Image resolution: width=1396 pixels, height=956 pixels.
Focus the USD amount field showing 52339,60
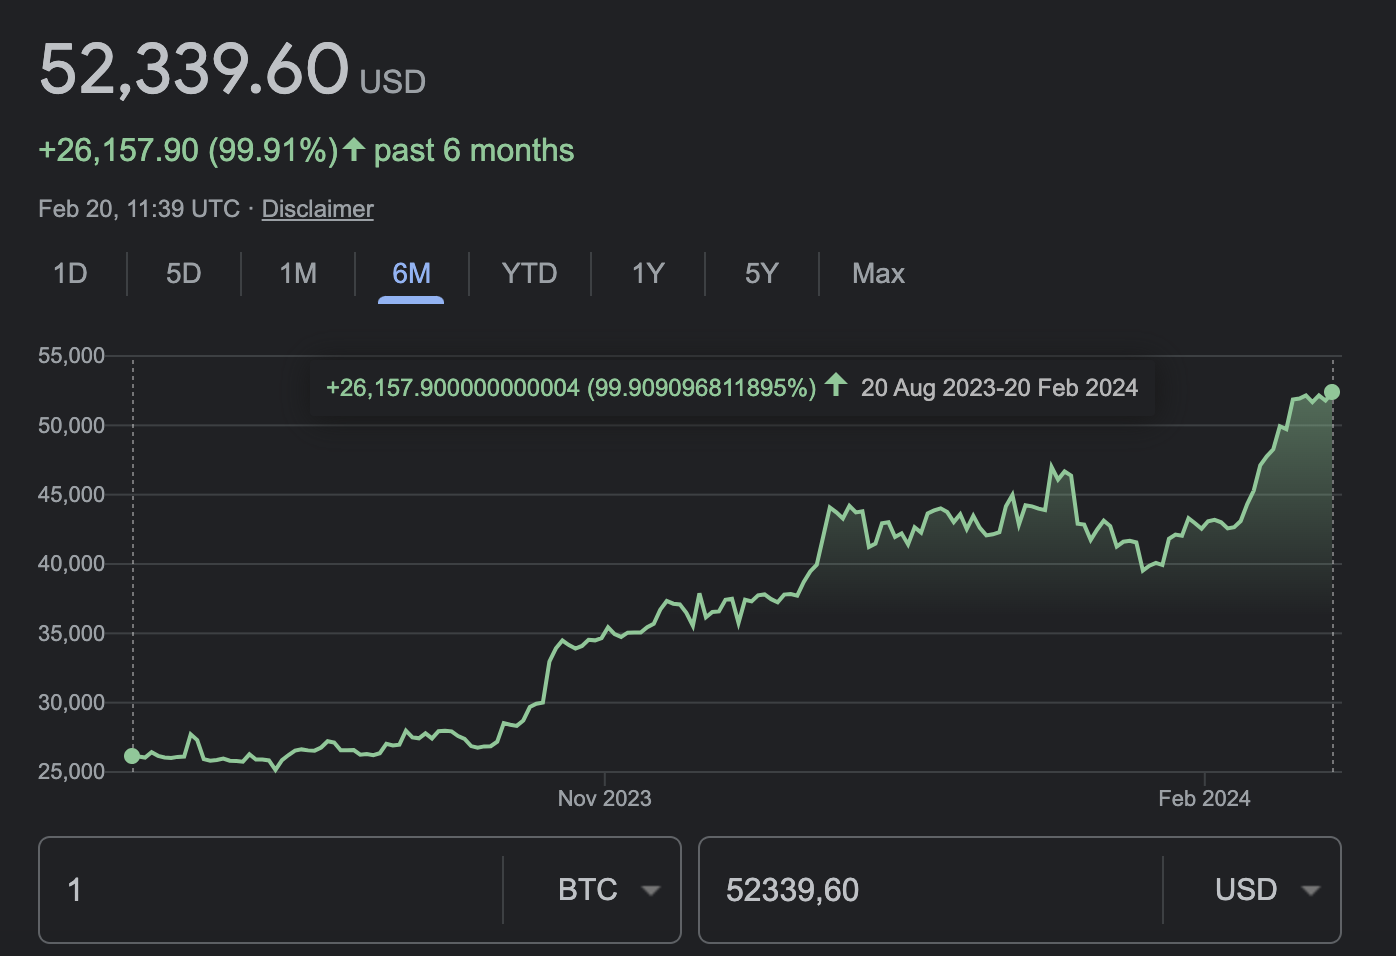[x=930, y=890]
